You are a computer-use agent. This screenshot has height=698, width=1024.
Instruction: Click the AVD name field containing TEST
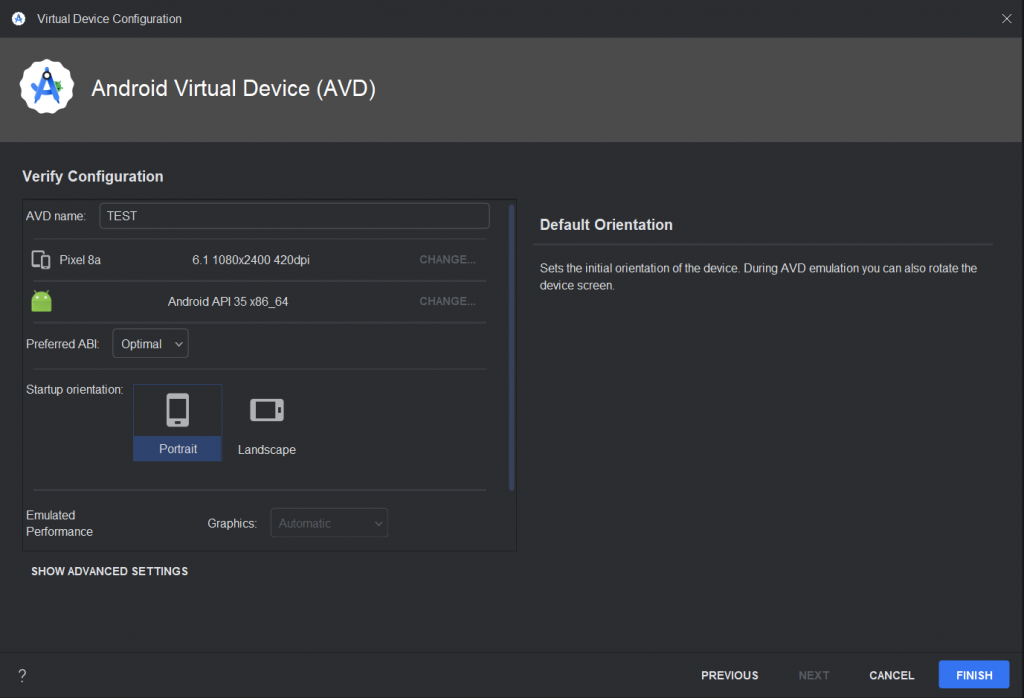tap(294, 215)
